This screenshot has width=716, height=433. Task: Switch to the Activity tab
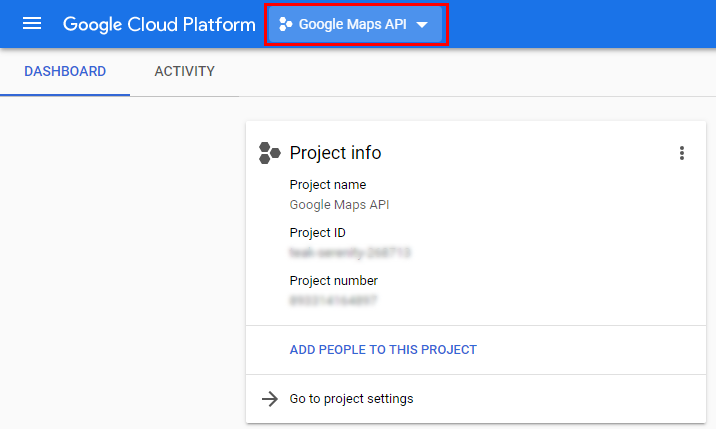click(184, 71)
